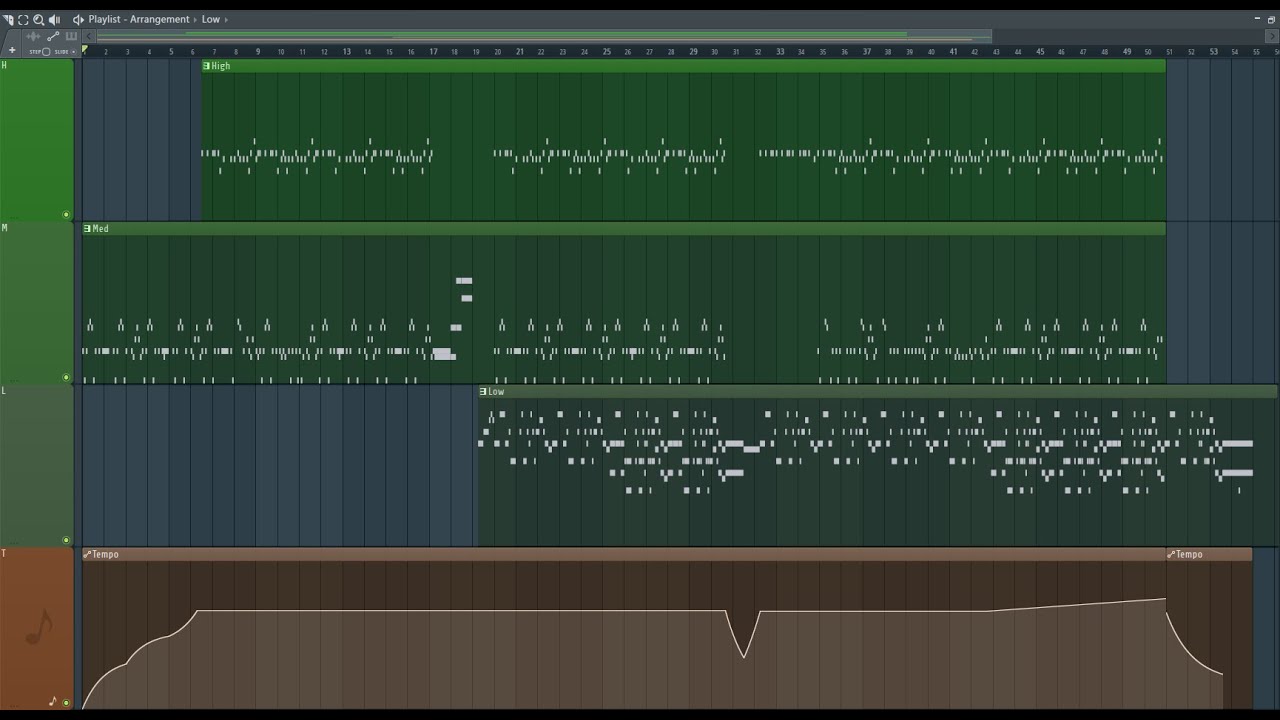1280x720 pixels.
Task: Open the Med clip's menu icon
Action: [x=87, y=229]
